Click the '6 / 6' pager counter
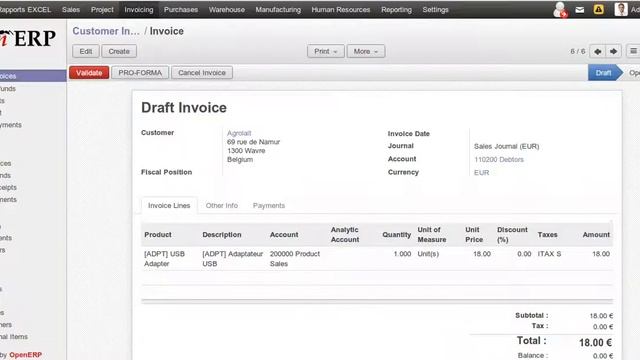Screen dimensions: 640x360 tap(578, 51)
